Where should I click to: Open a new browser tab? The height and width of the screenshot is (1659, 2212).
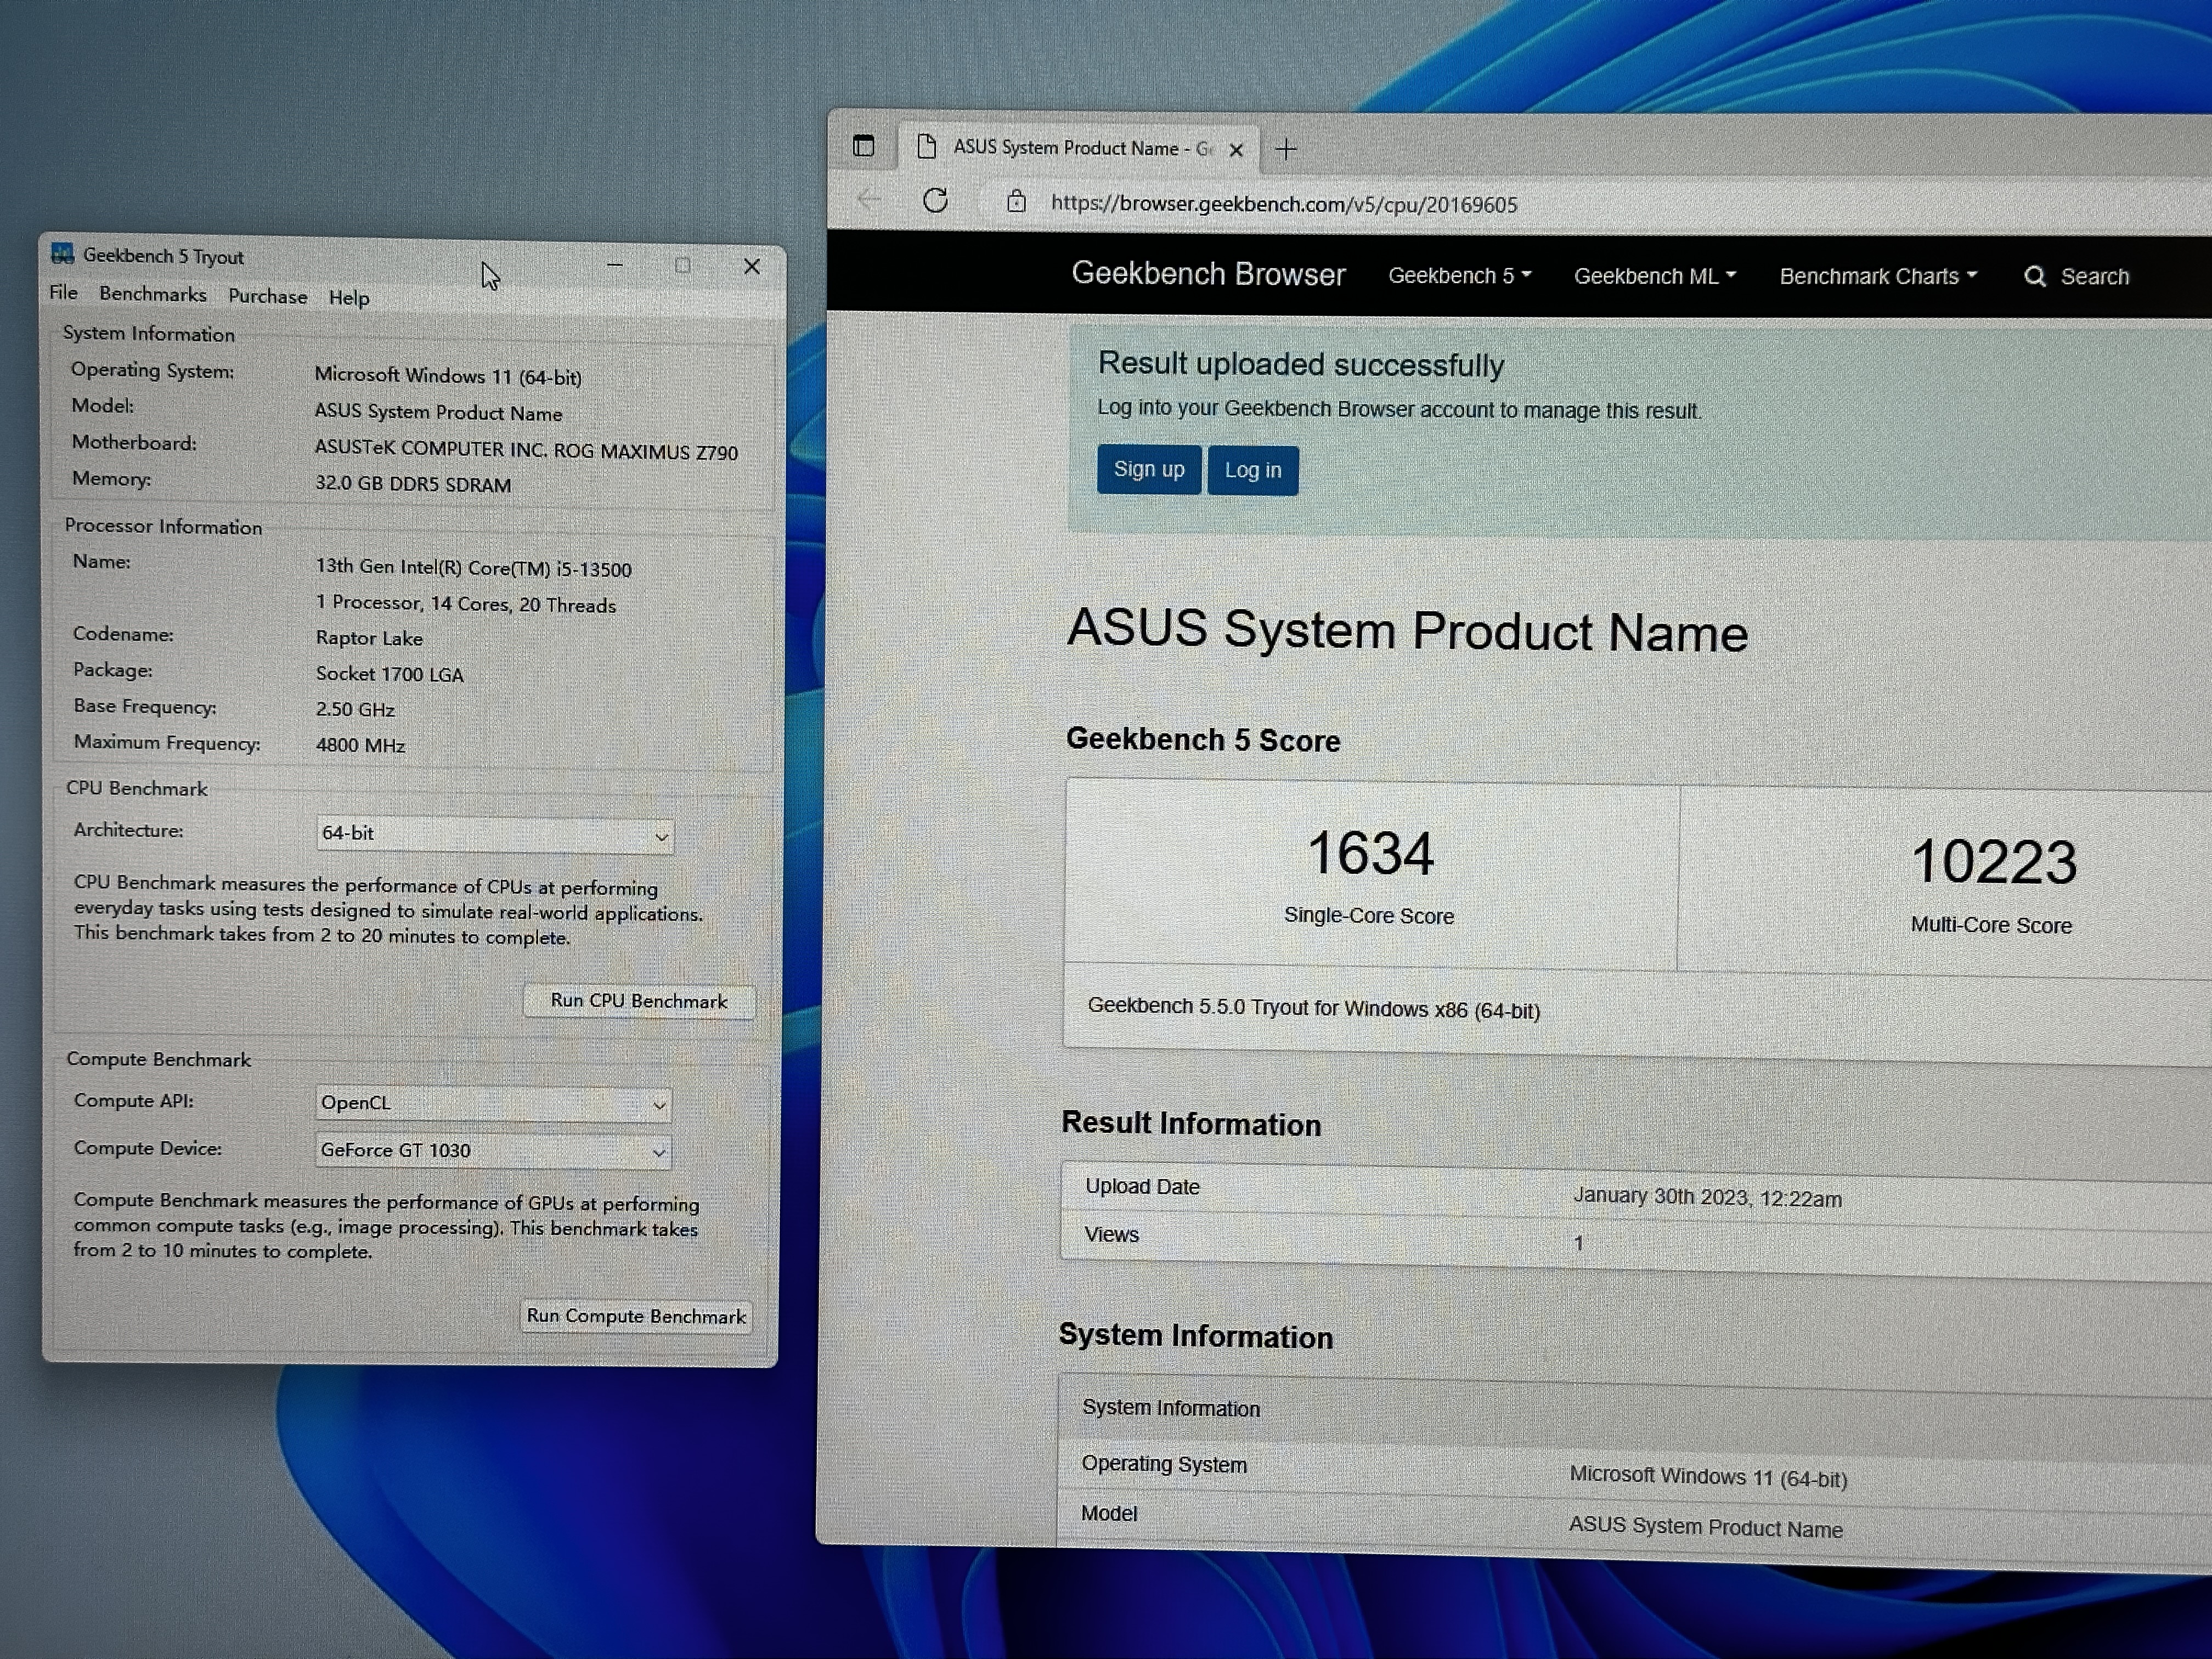pos(1286,150)
